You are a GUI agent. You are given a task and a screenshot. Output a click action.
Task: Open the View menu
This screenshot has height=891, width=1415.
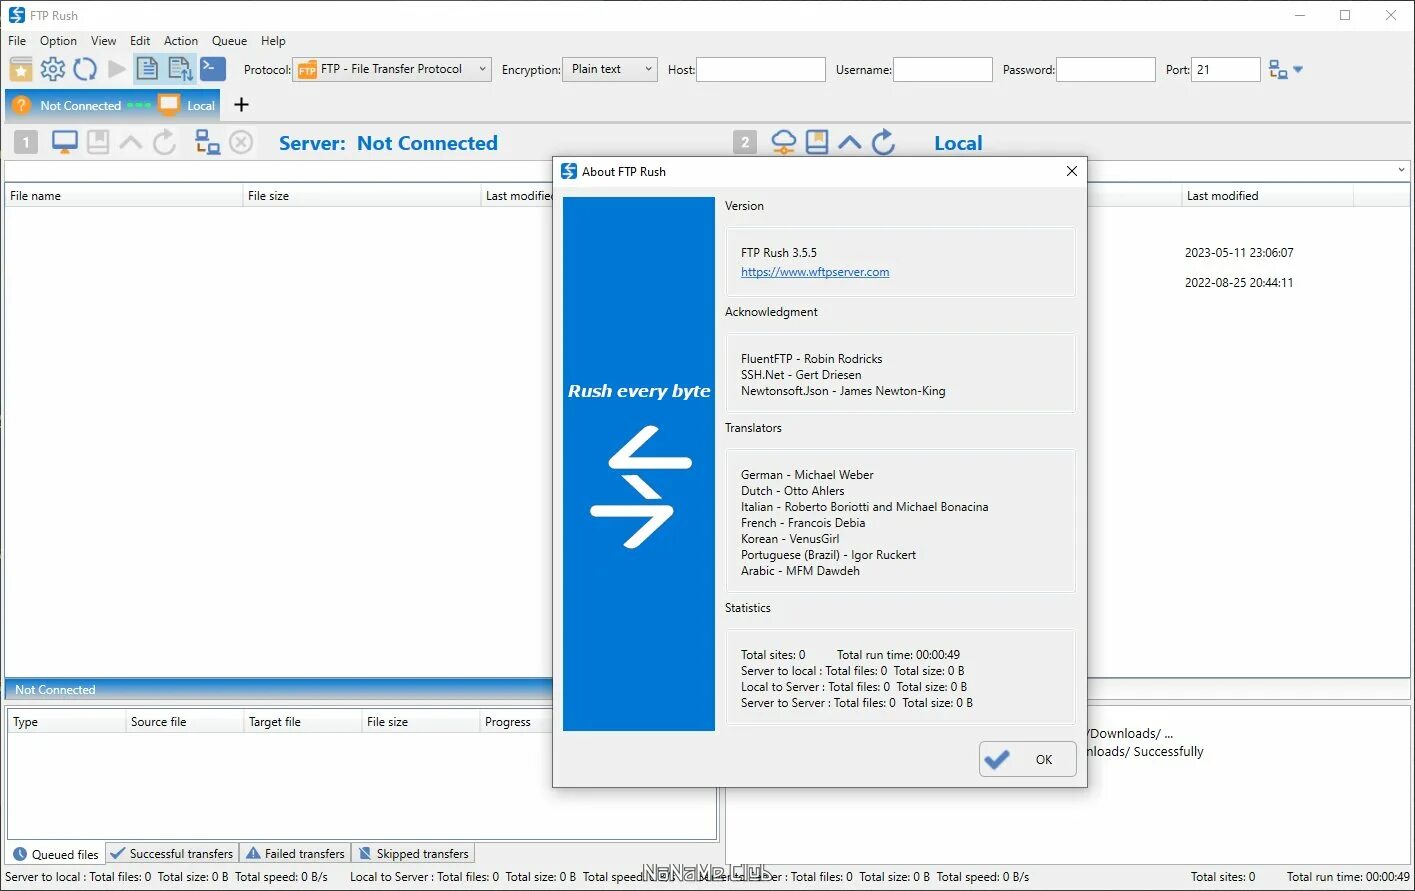103,41
